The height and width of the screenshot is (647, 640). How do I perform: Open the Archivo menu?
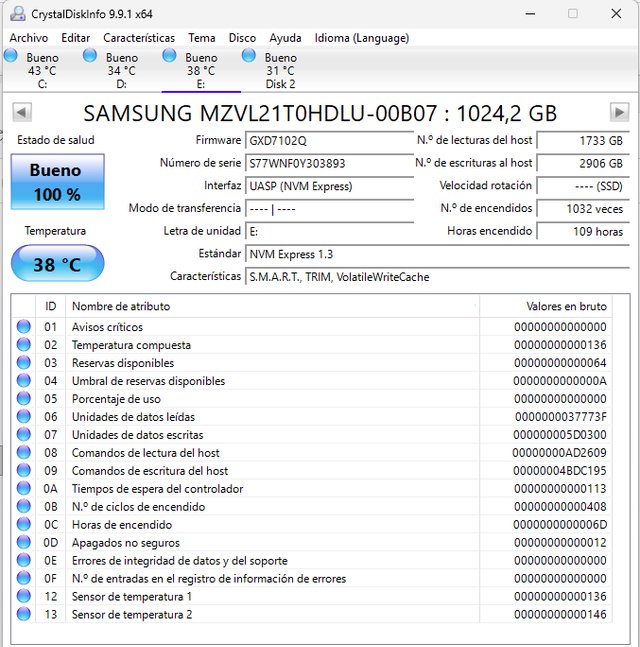(28, 38)
